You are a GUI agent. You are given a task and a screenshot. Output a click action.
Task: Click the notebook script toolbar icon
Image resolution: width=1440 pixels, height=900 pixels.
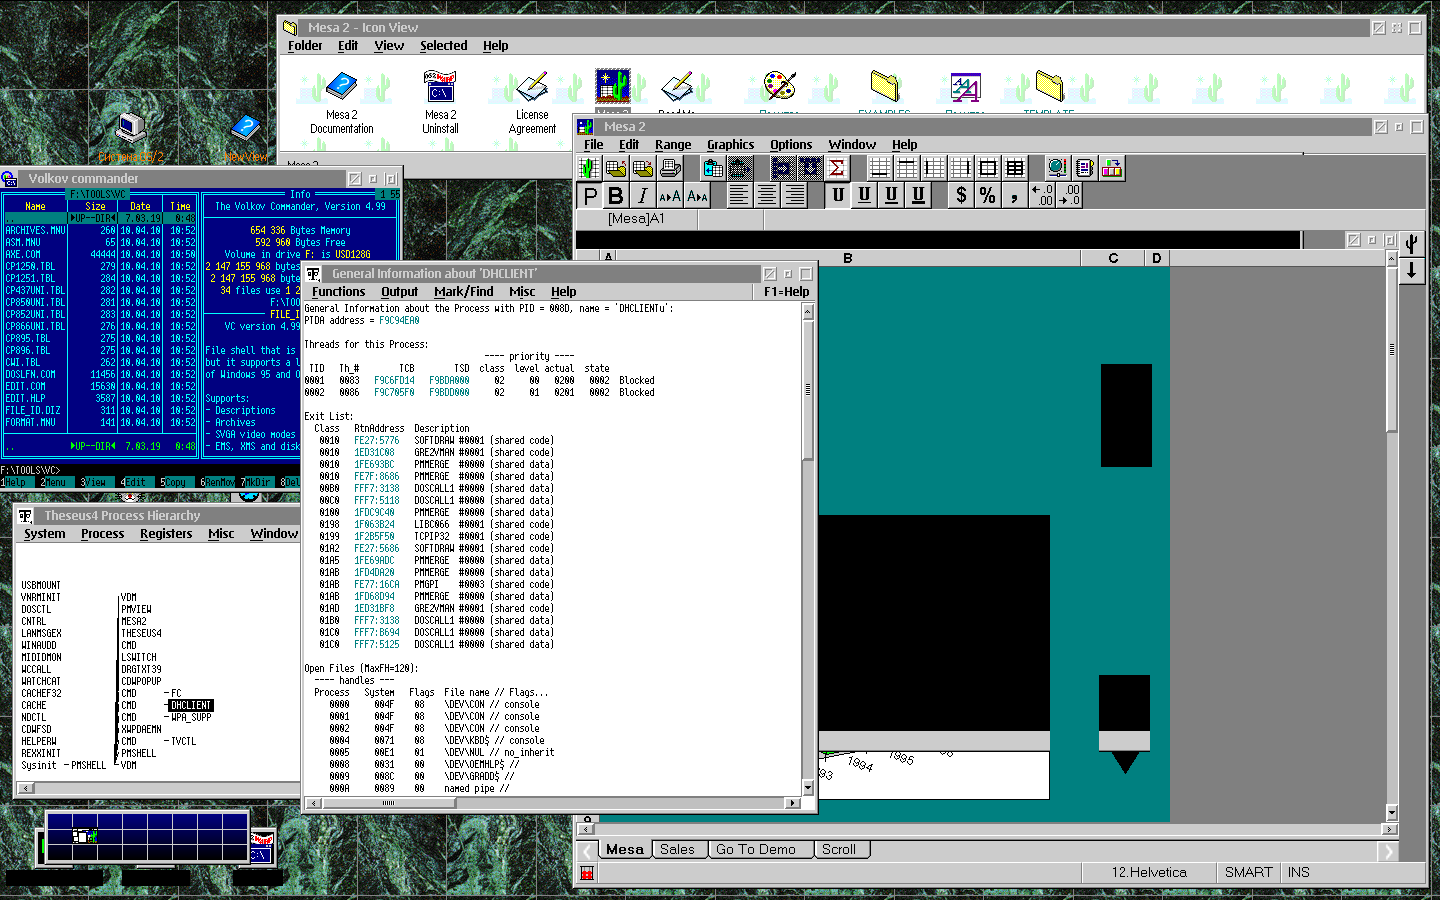(x=1084, y=168)
